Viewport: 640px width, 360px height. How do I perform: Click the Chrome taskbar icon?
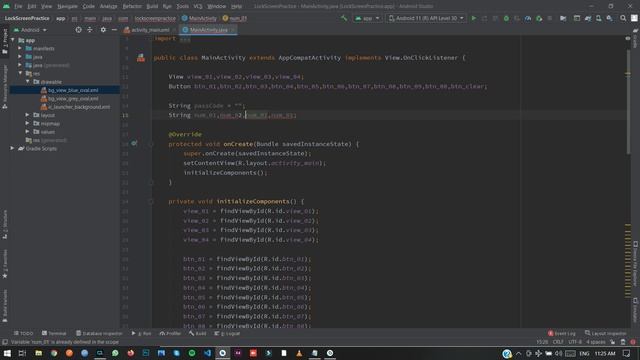coord(54,353)
